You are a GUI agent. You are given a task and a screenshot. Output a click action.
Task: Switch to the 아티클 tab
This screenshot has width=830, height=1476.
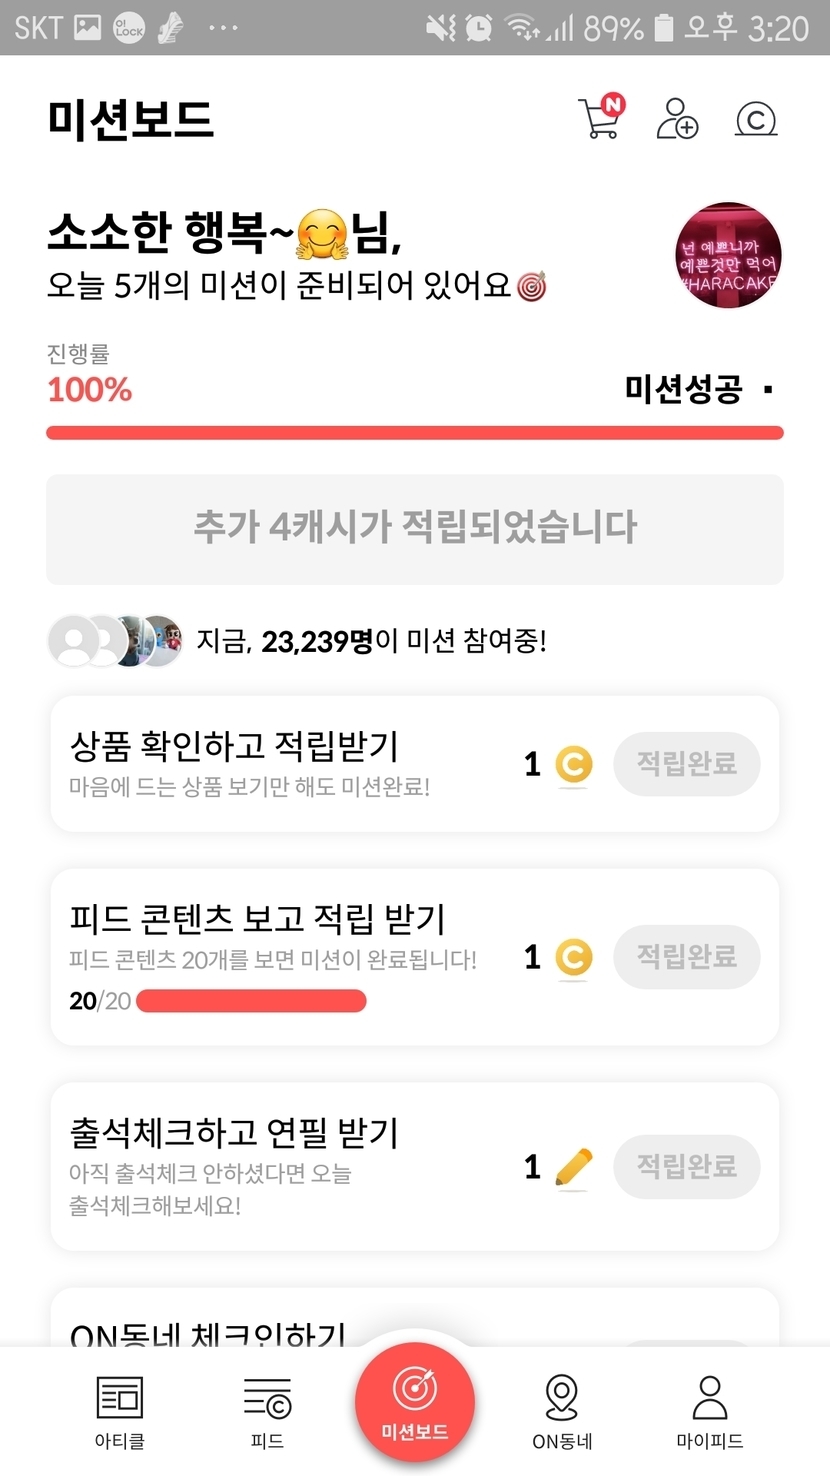[119, 1411]
